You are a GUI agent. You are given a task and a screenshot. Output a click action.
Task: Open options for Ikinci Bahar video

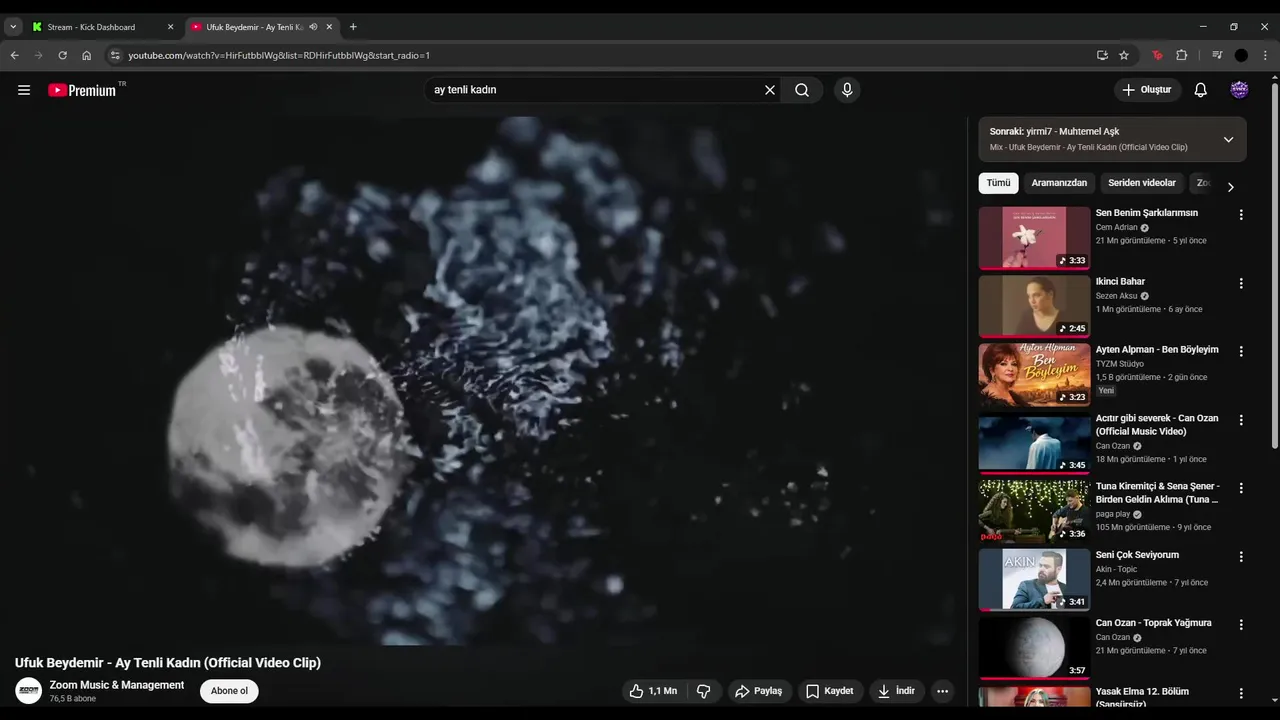(x=1241, y=284)
